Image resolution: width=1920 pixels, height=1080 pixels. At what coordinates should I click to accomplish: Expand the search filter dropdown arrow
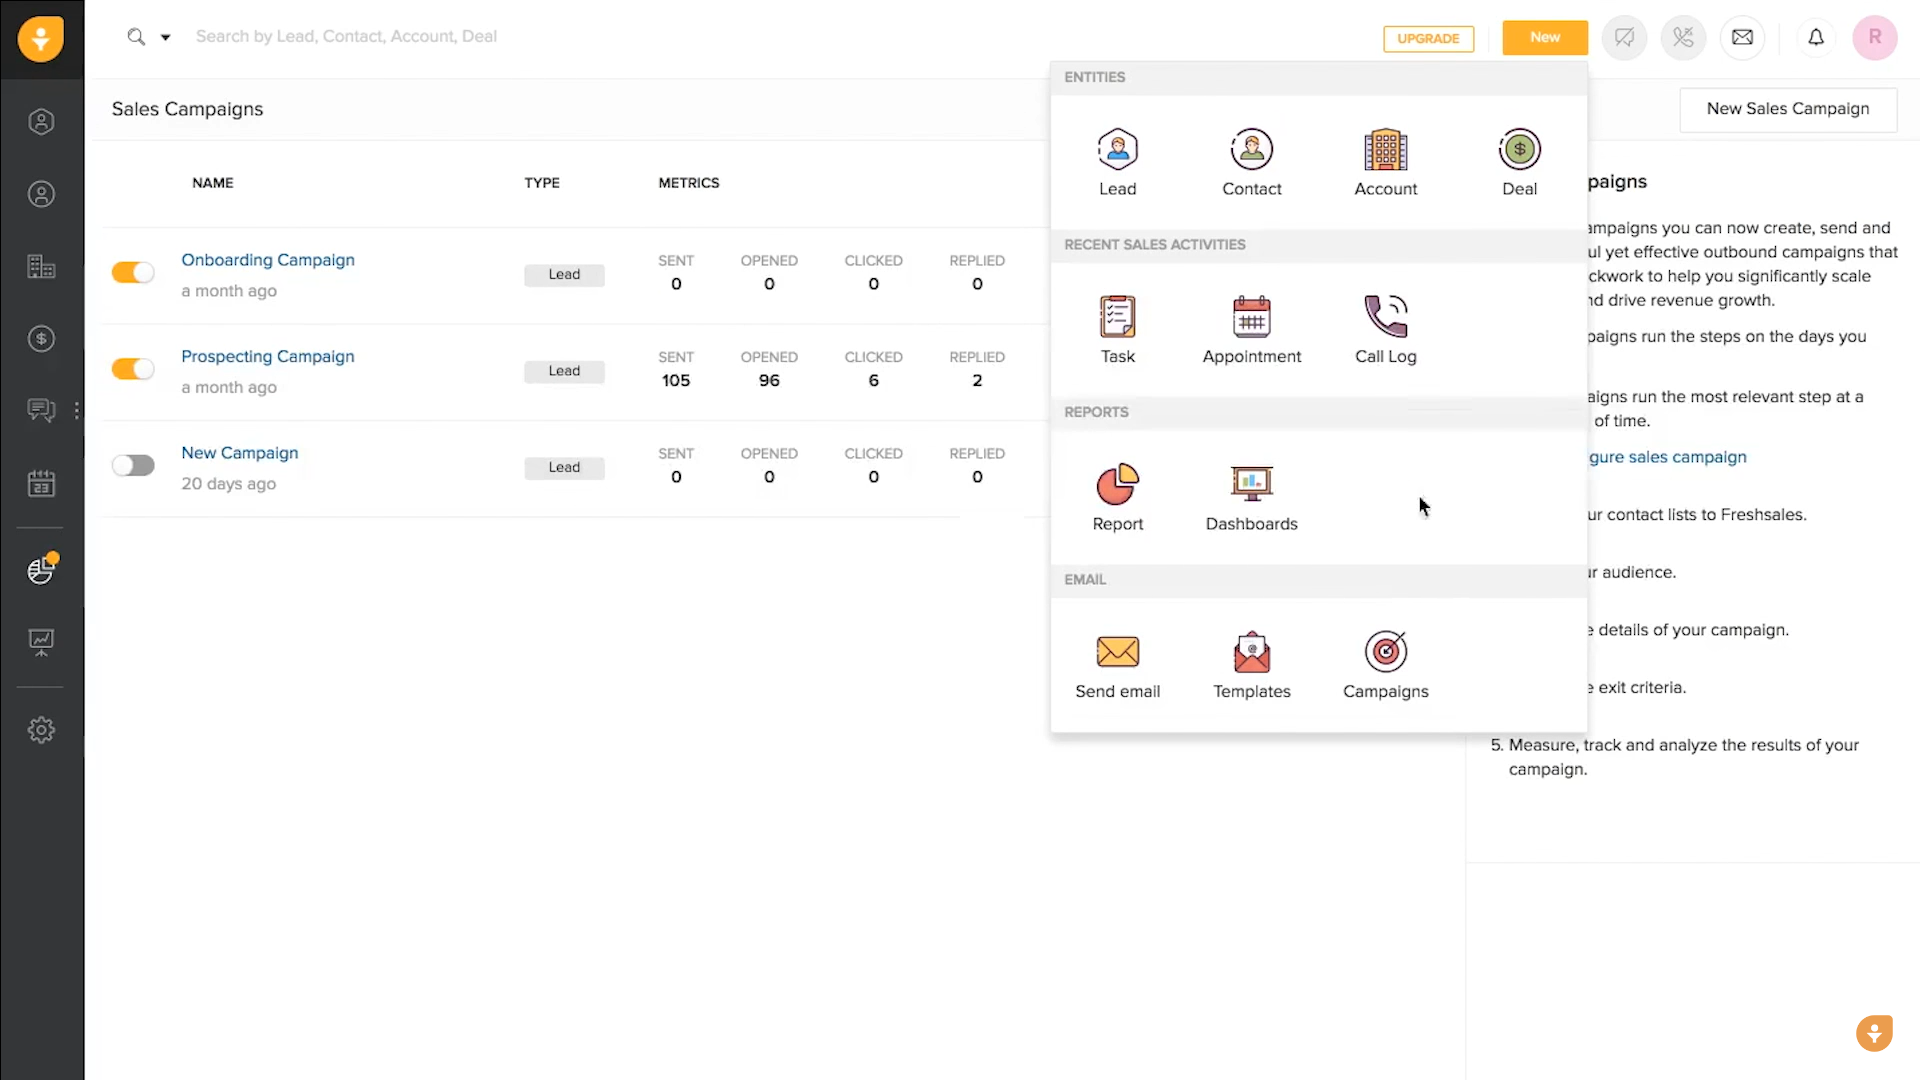tap(166, 38)
